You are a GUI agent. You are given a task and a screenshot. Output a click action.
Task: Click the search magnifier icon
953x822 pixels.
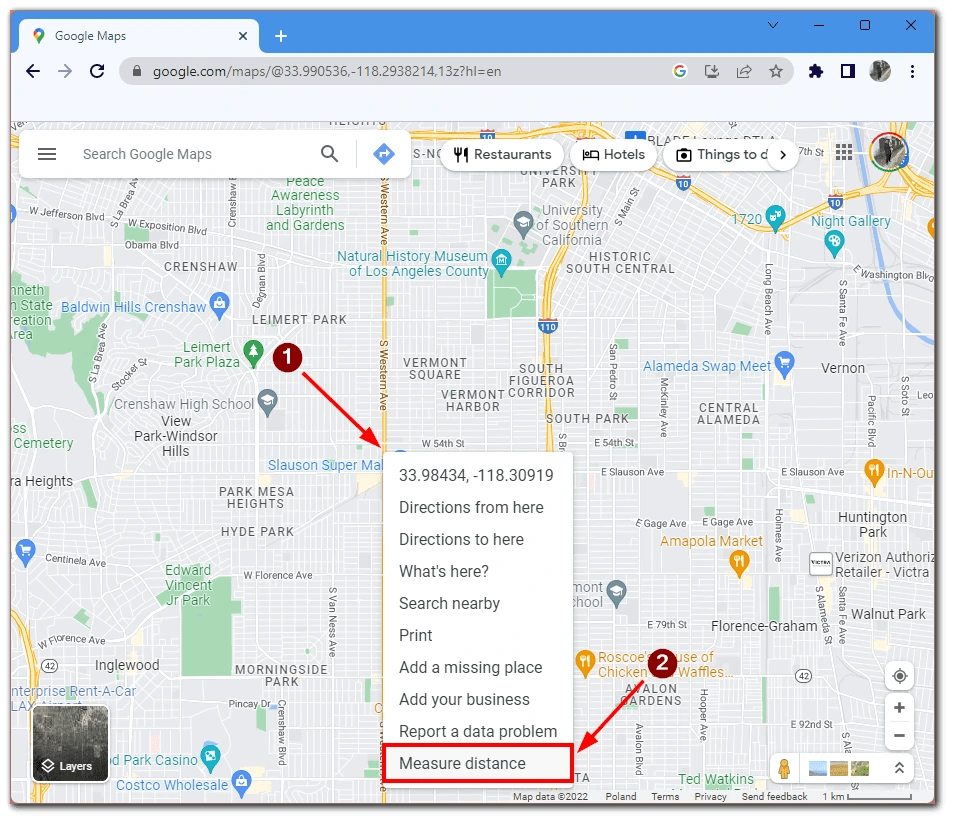coord(329,154)
